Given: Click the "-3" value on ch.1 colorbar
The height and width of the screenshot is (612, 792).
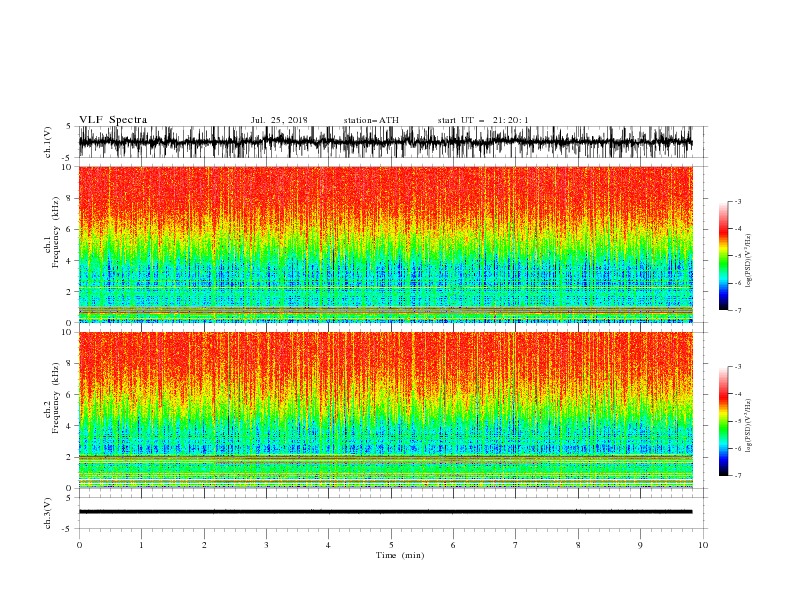Looking at the screenshot, I should pos(737,201).
